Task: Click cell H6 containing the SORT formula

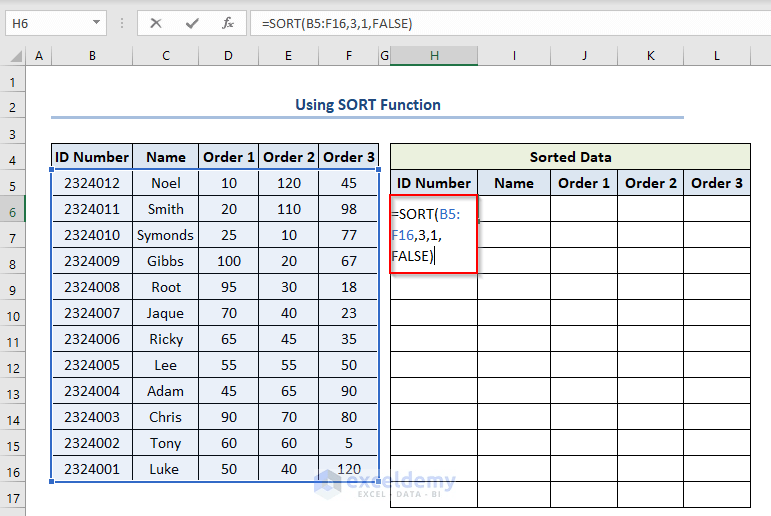Action: click(x=433, y=234)
